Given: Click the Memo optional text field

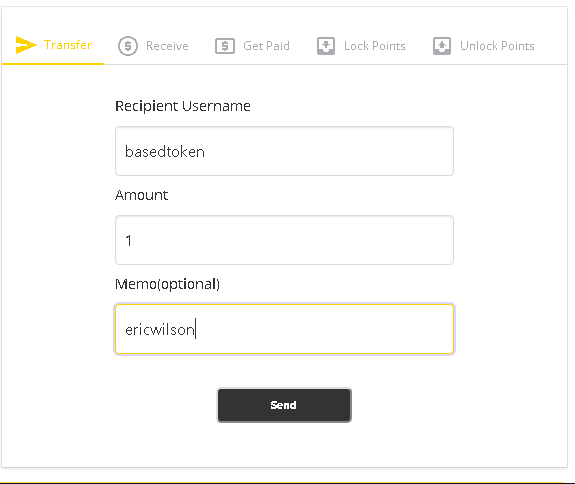Looking at the screenshot, I should coord(284,329).
